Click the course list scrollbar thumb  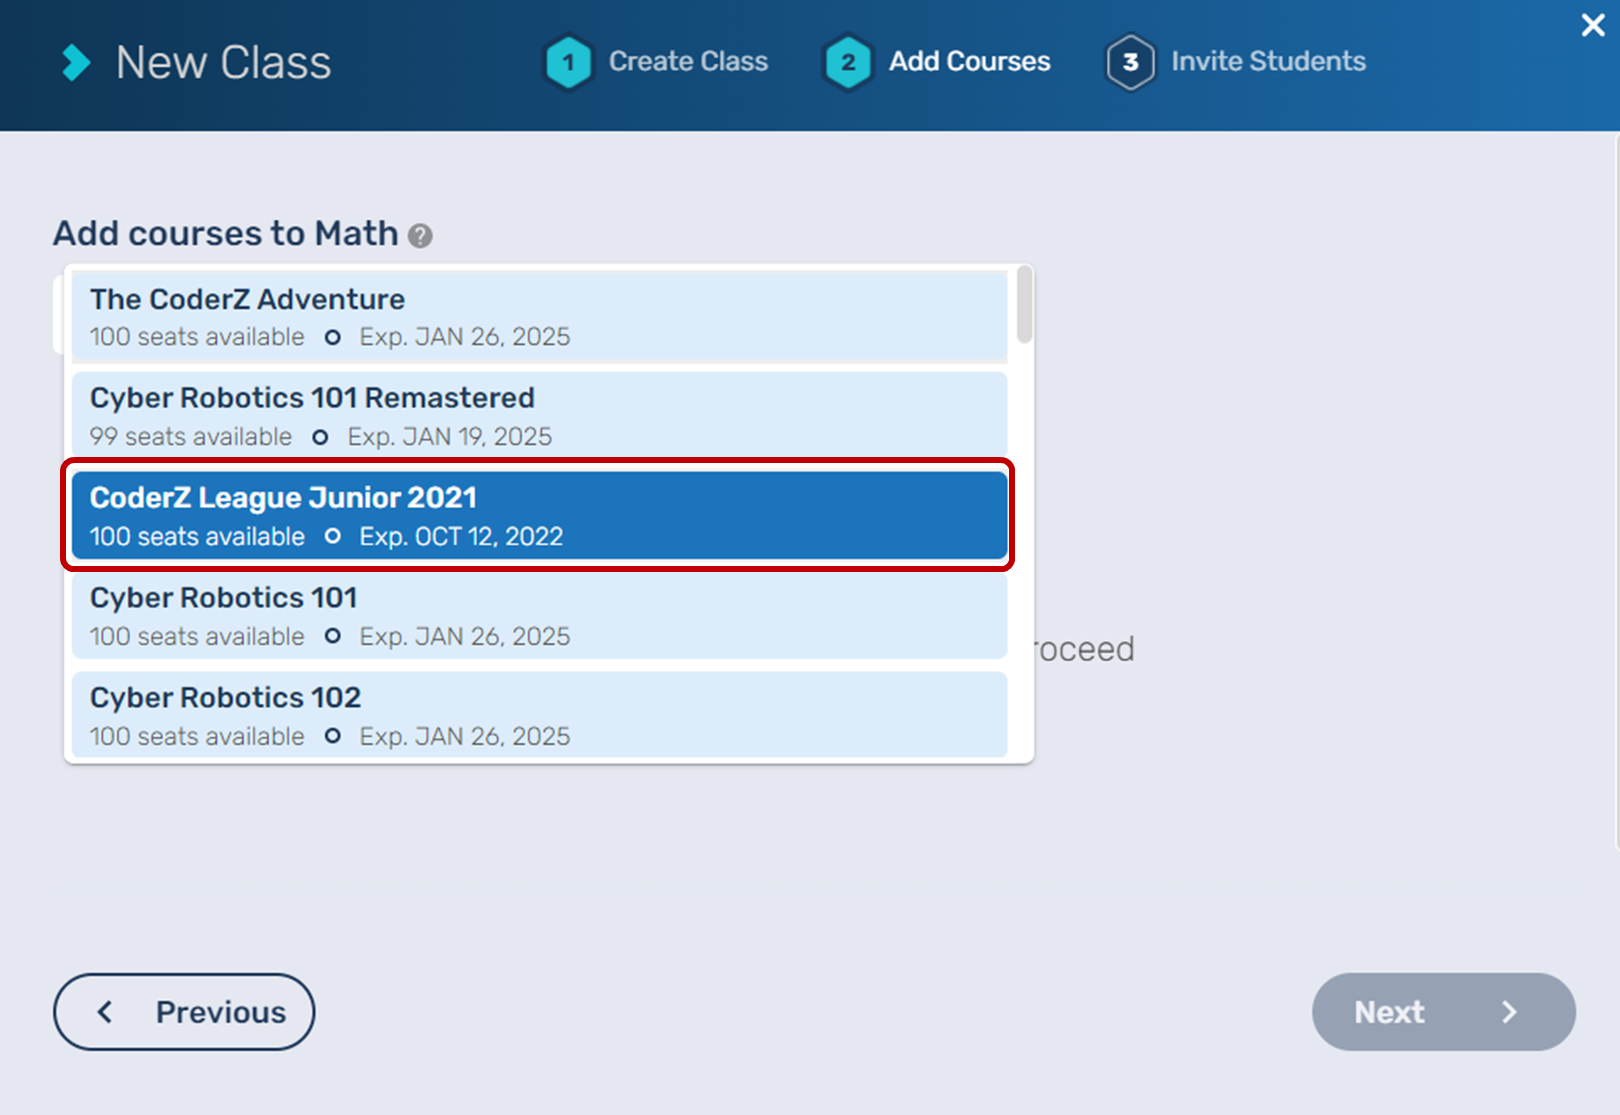1024,304
